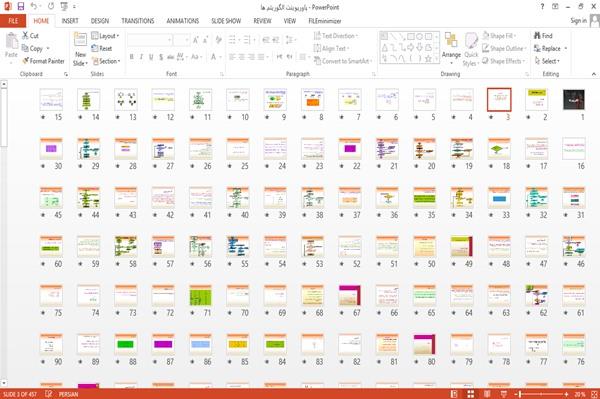Viewport: 600px width, 399px height.
Task: Switch to the INSERT tab
Action: 70,21
